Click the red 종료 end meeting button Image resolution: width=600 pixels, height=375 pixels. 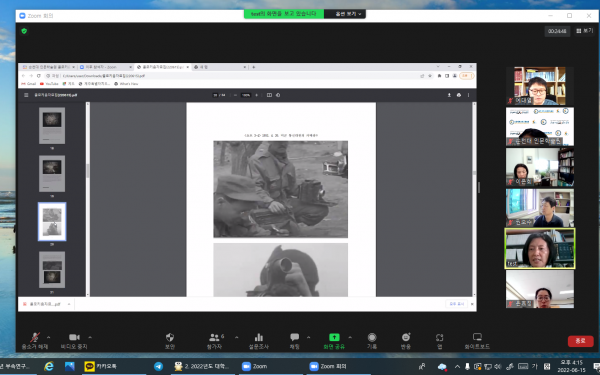tap(580, 341)
